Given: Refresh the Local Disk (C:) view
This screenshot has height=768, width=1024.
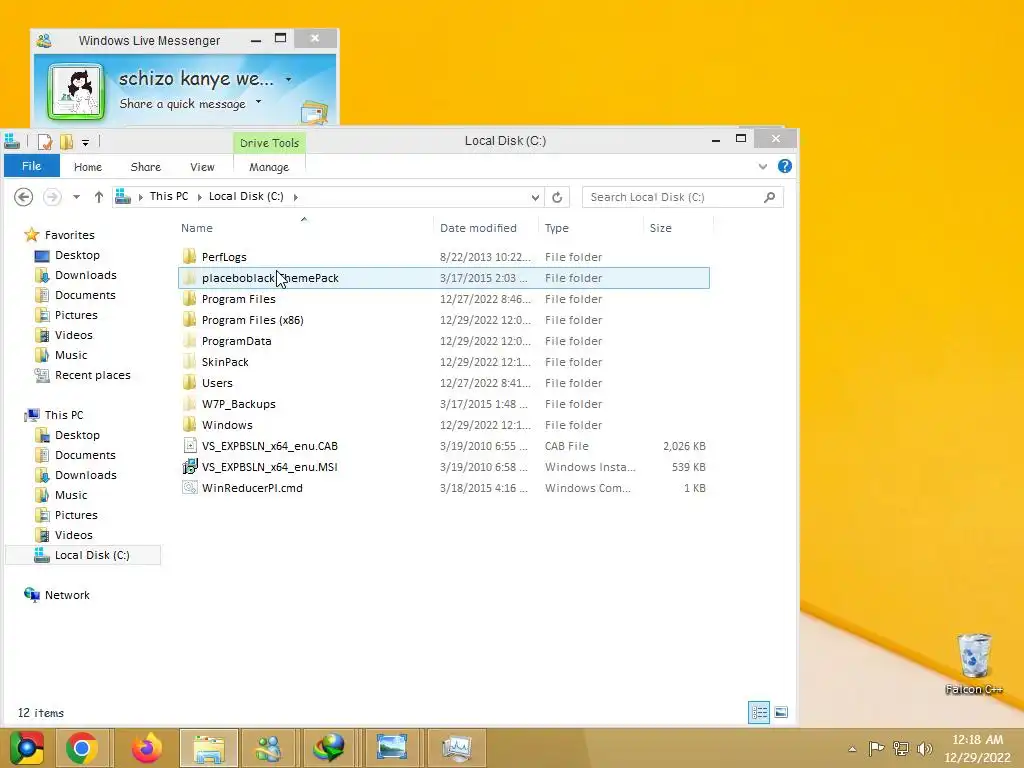Looking at the screenshot, I should tap(557, 197).
